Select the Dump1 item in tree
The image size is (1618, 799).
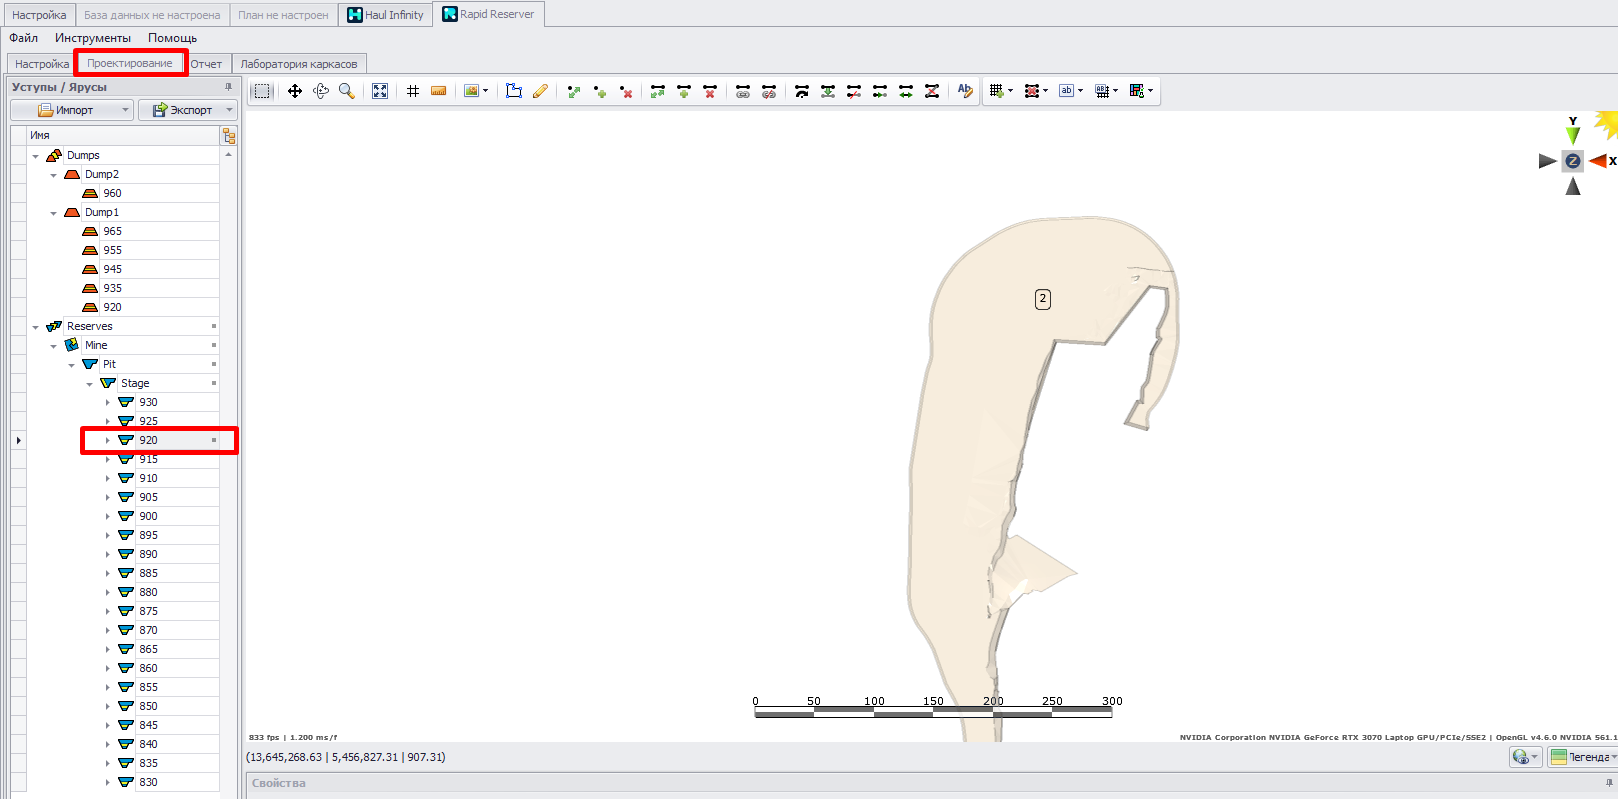coord(101,212)
